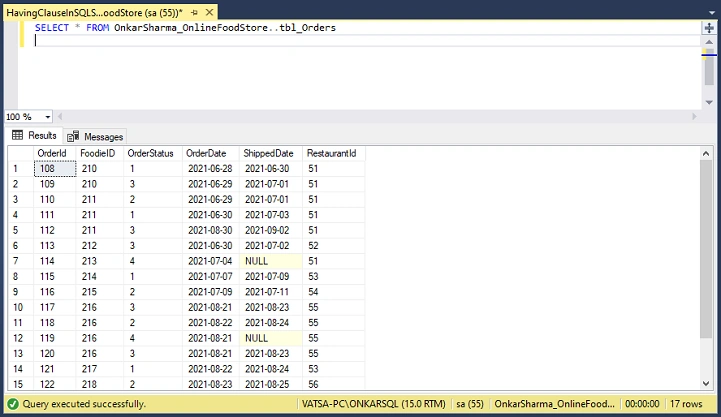Select the ShippedDate column header

[270, 153]
